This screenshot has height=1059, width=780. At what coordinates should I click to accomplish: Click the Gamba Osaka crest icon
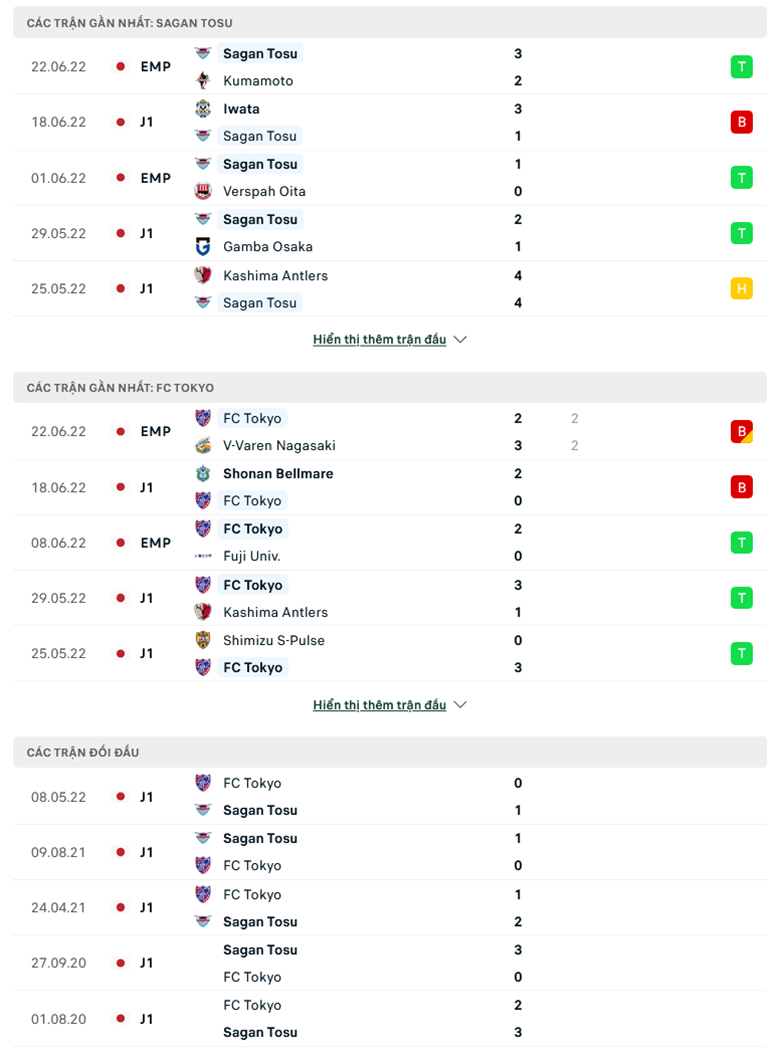point(203,247)
